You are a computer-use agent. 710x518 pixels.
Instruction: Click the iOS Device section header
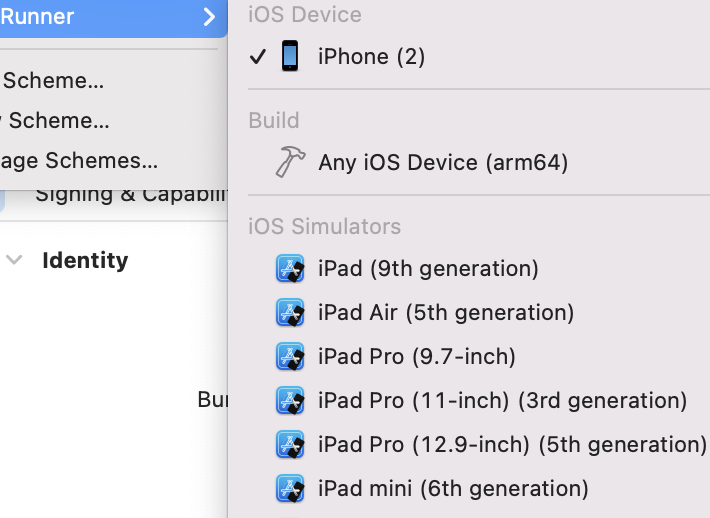click(305, 14)
